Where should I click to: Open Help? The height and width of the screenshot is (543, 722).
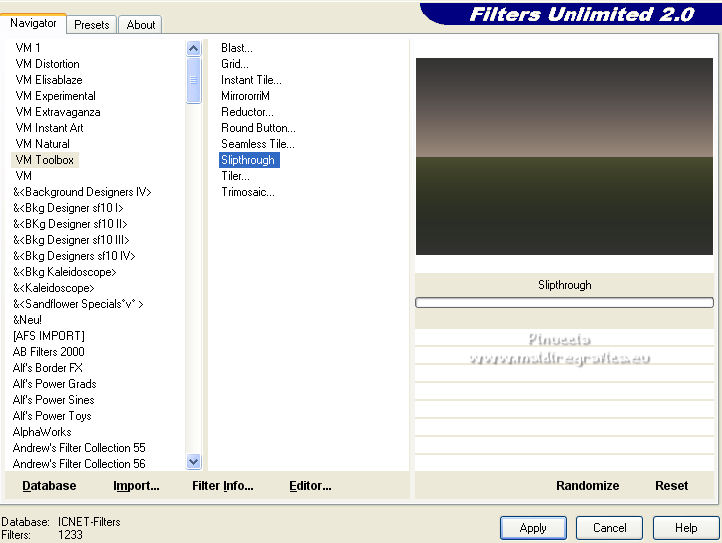pos(686,528)
